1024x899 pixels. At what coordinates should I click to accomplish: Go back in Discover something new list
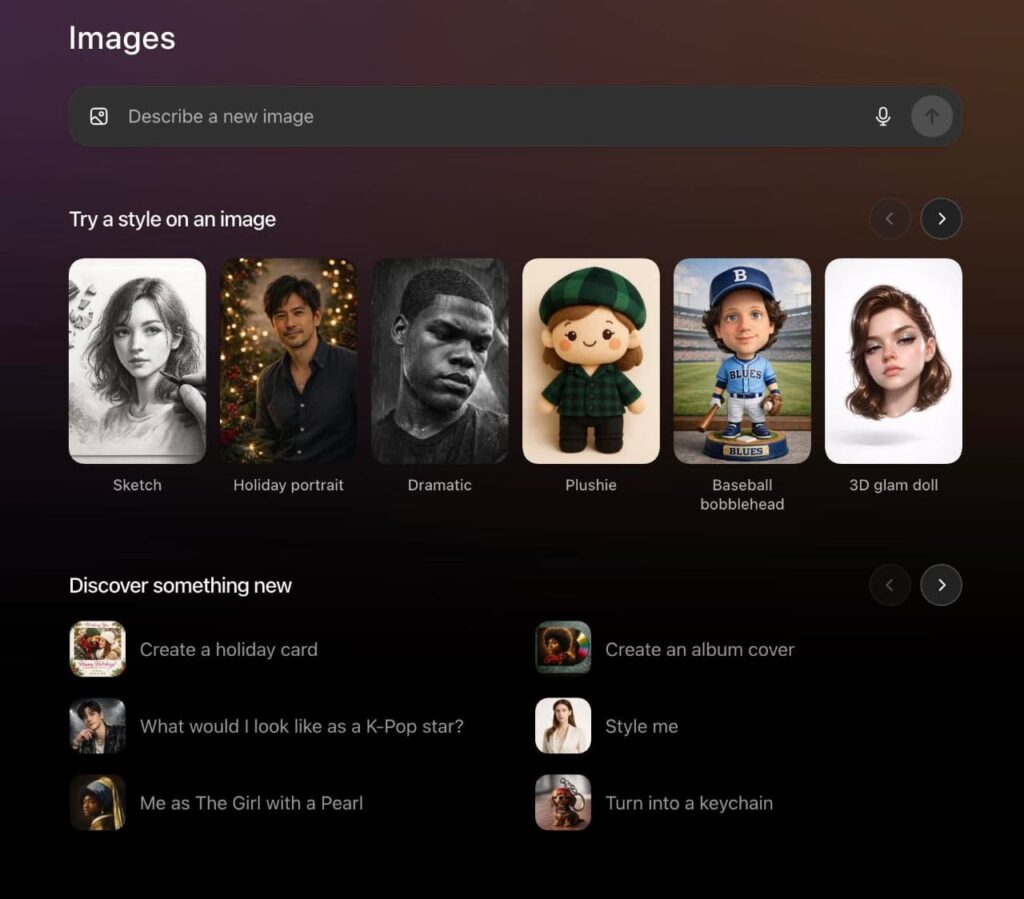click(889, 585)
